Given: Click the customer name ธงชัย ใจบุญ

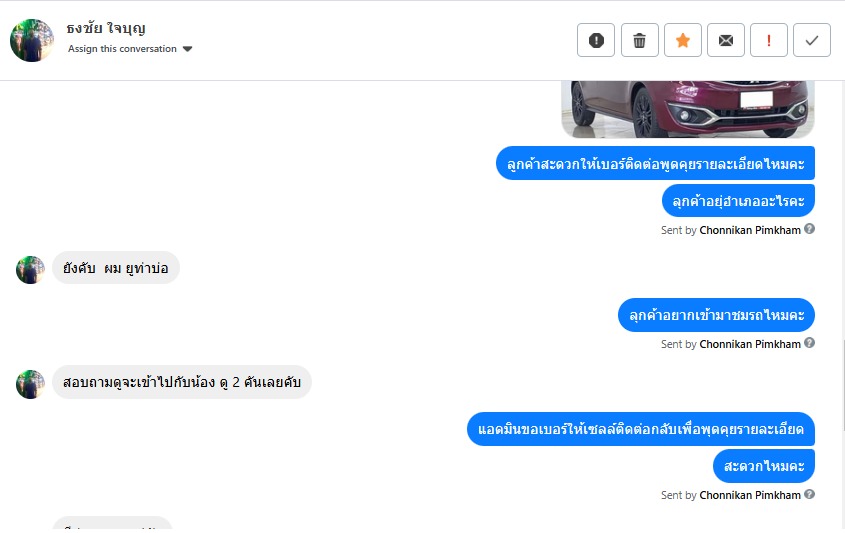Looking at the screenshot, I should click(x=106, y=28).
